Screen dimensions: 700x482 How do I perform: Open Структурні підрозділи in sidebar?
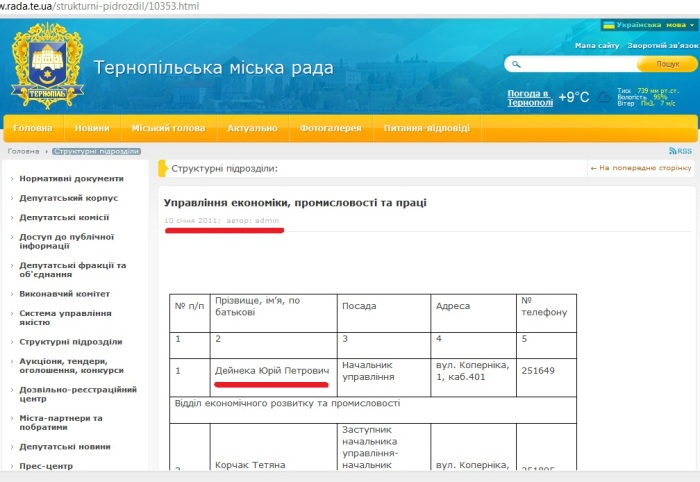coord(71,342)
